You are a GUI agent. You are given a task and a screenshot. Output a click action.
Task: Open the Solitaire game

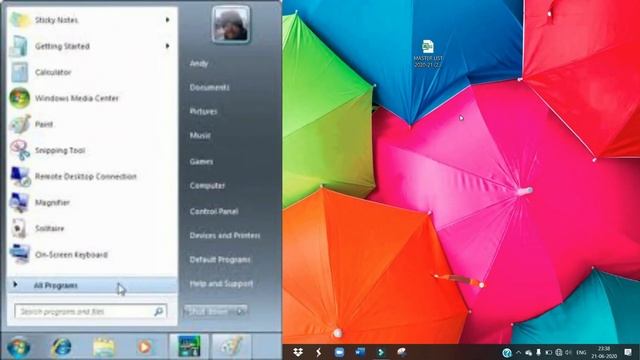point(92,229)
